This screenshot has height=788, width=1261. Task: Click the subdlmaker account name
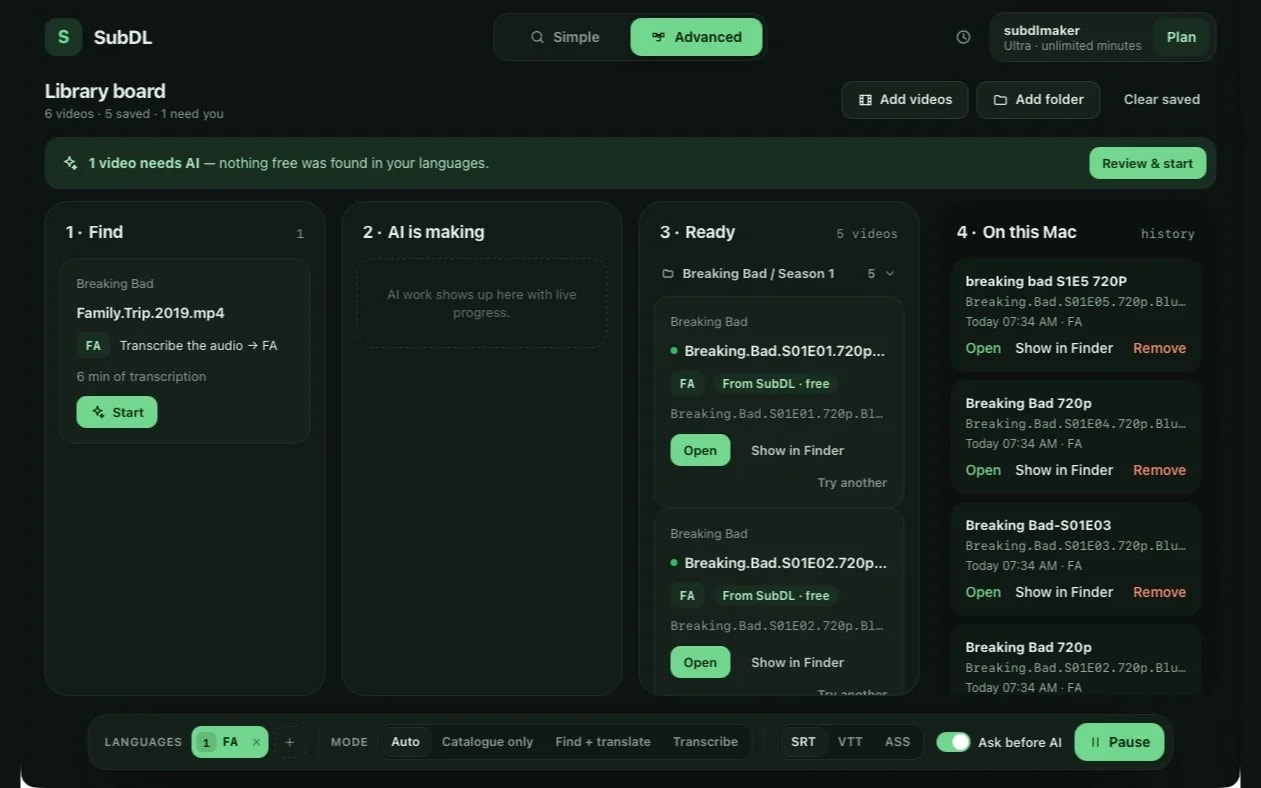click(x=1042, y=30)
